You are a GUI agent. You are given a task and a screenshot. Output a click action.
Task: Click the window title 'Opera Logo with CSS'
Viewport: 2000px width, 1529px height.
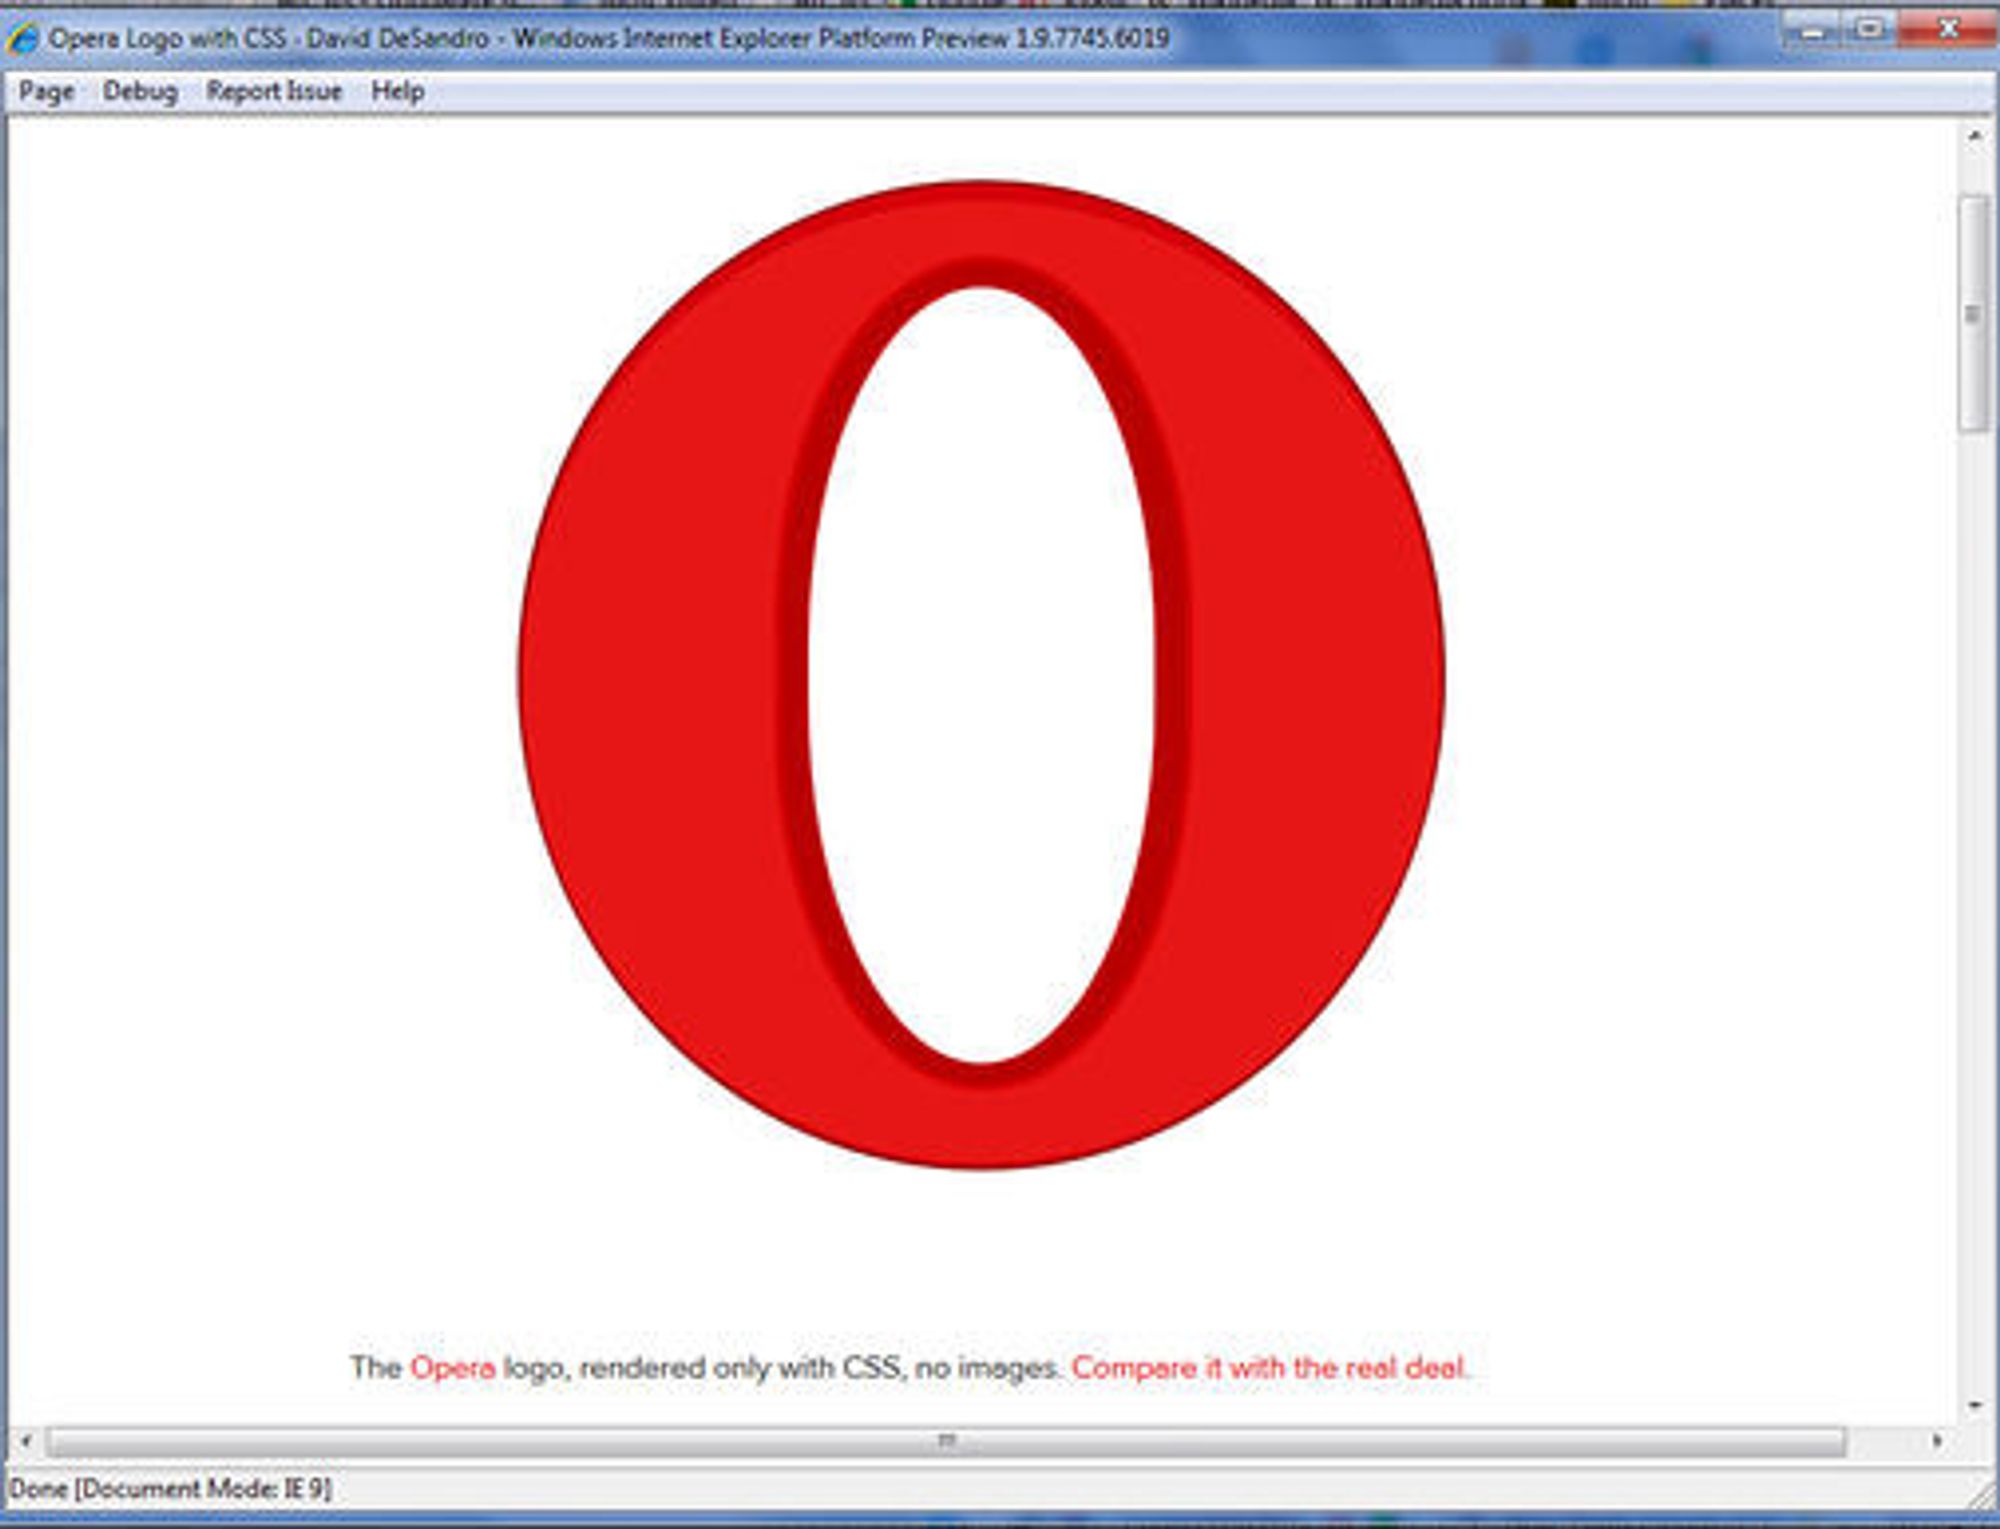pyautogui.click(x=167, y=39)
